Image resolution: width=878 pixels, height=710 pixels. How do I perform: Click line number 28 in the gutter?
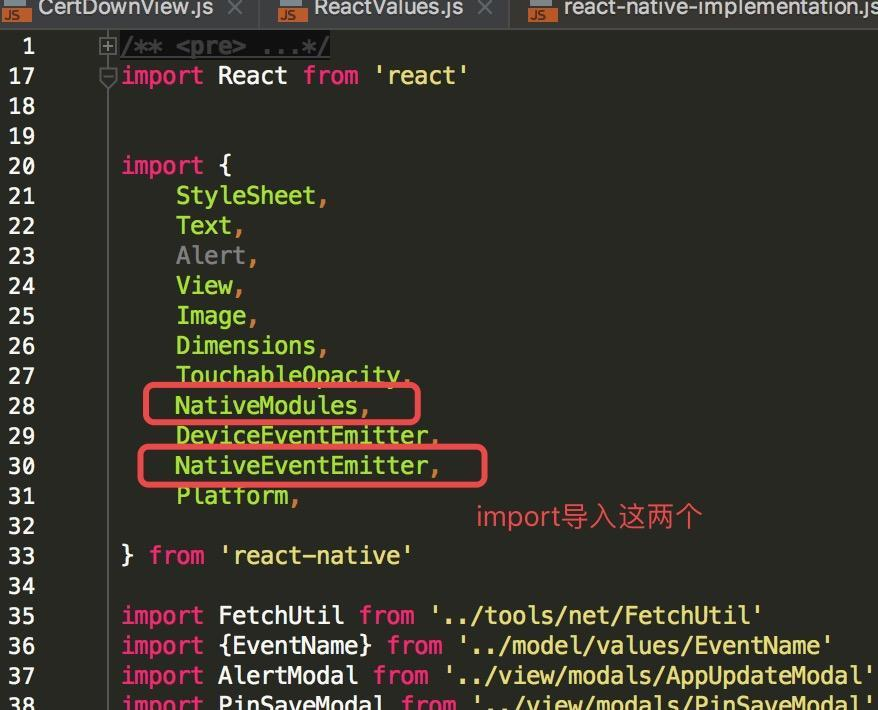tap(22, 405)
